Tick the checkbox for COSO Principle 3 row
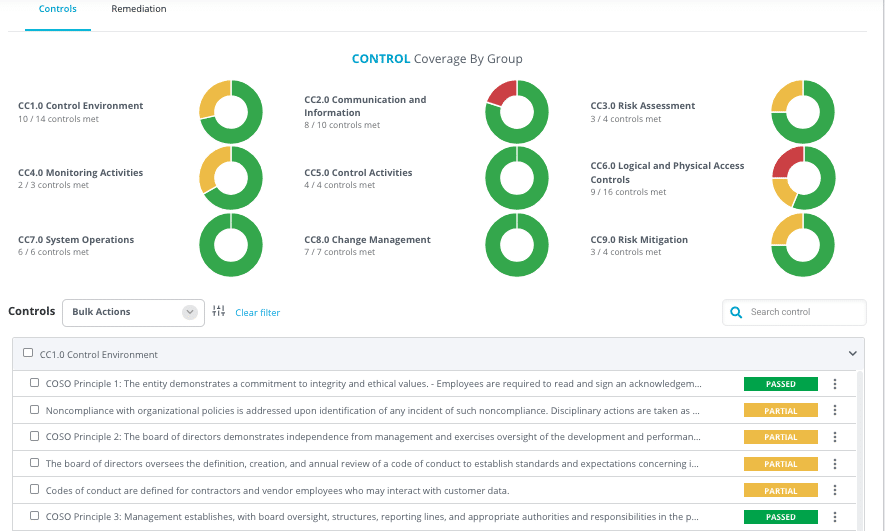The image size is (885, 531). 34,515
